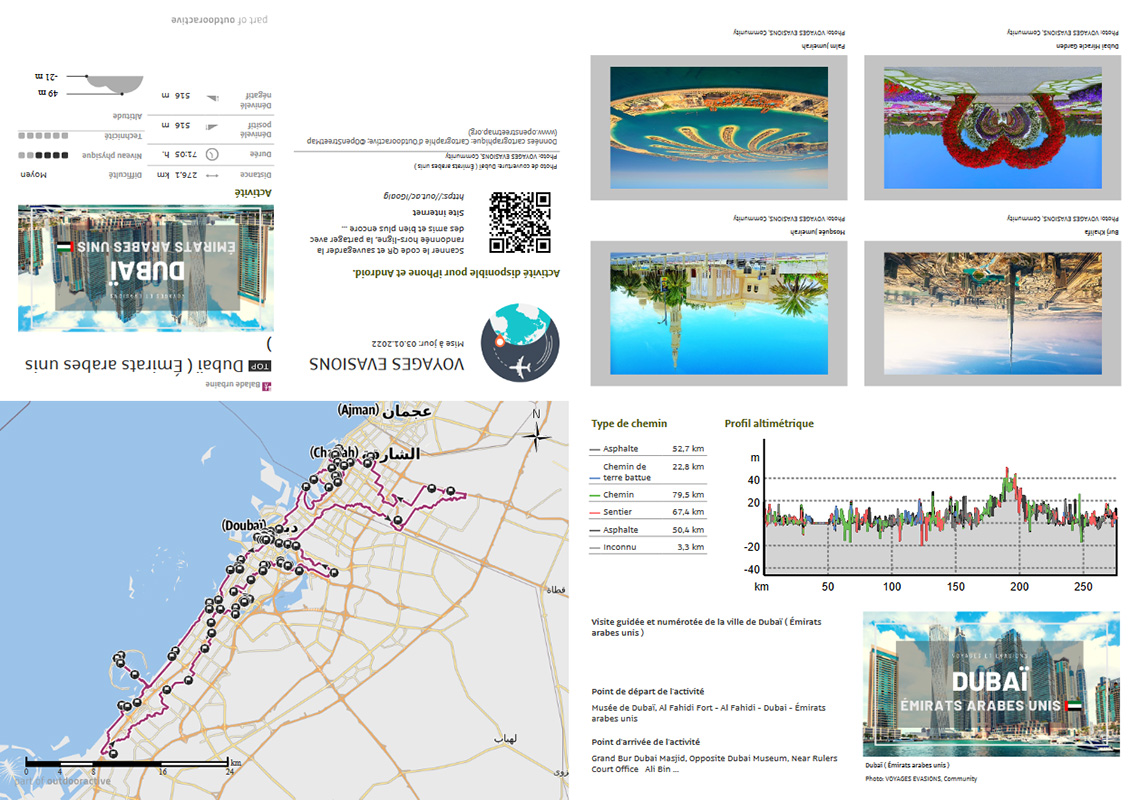Screen dimensions: 1140x800
Task: Select the '516 m' value beside Dénivelé négatif
Action: coord(176,96)
